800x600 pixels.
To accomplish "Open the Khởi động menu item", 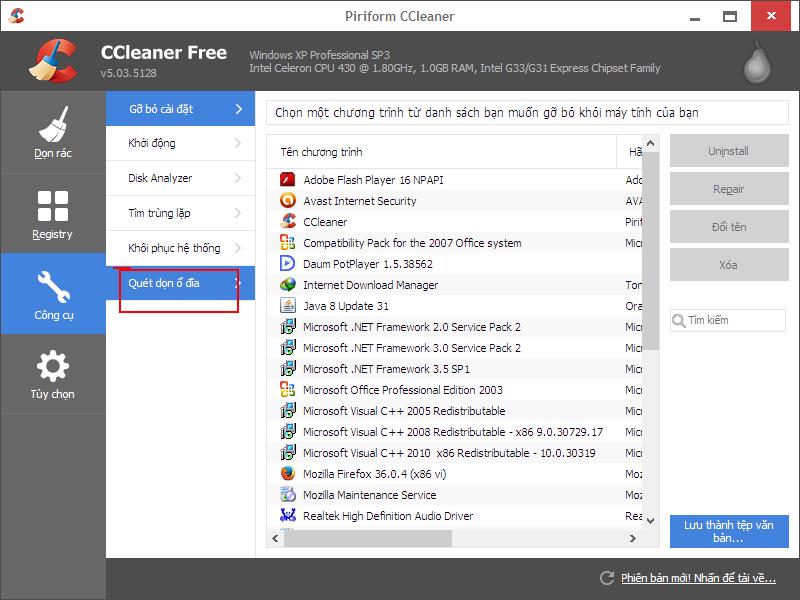I will (x=181, y=143).
